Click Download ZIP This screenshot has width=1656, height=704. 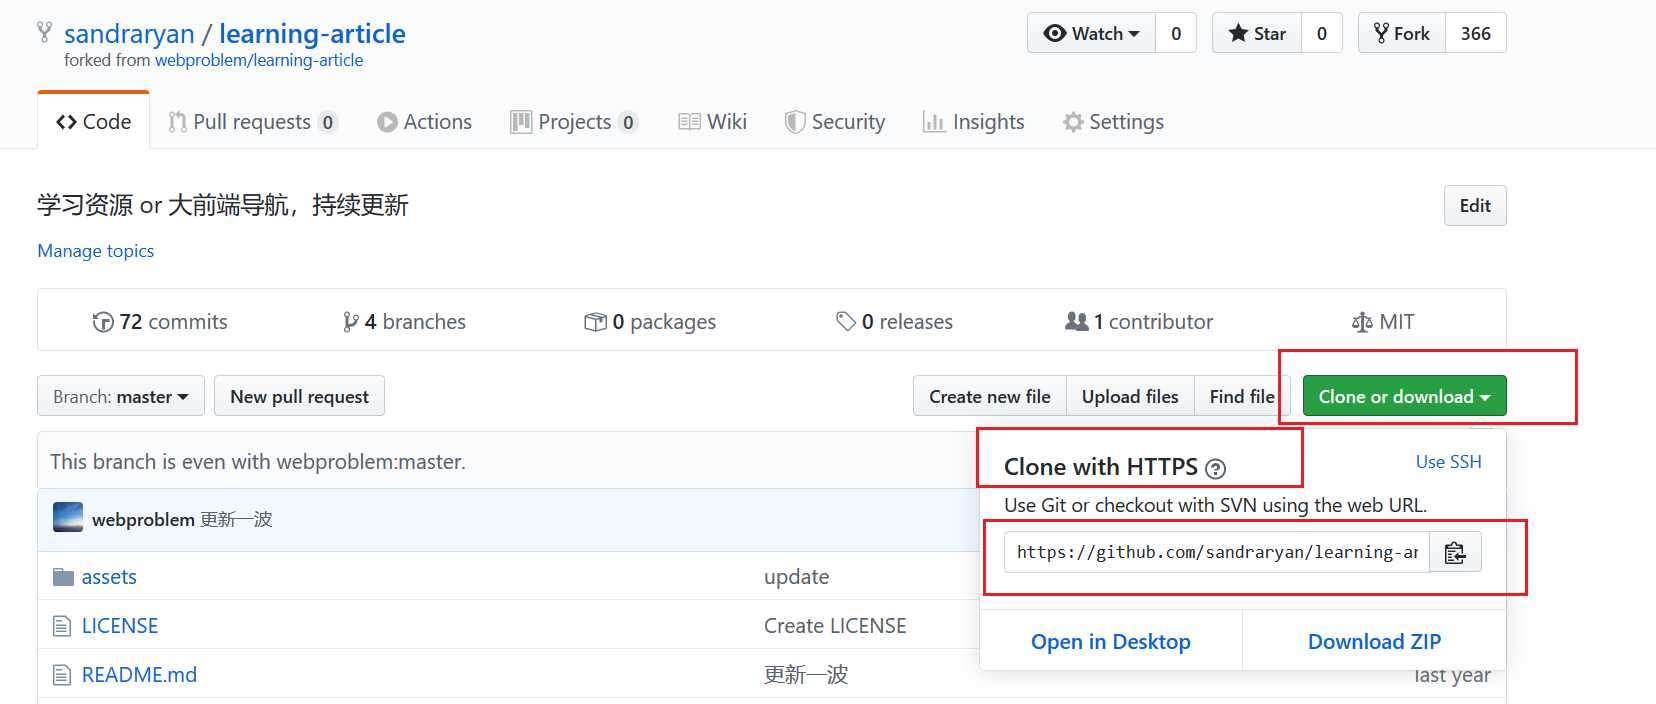(1374, 641)
